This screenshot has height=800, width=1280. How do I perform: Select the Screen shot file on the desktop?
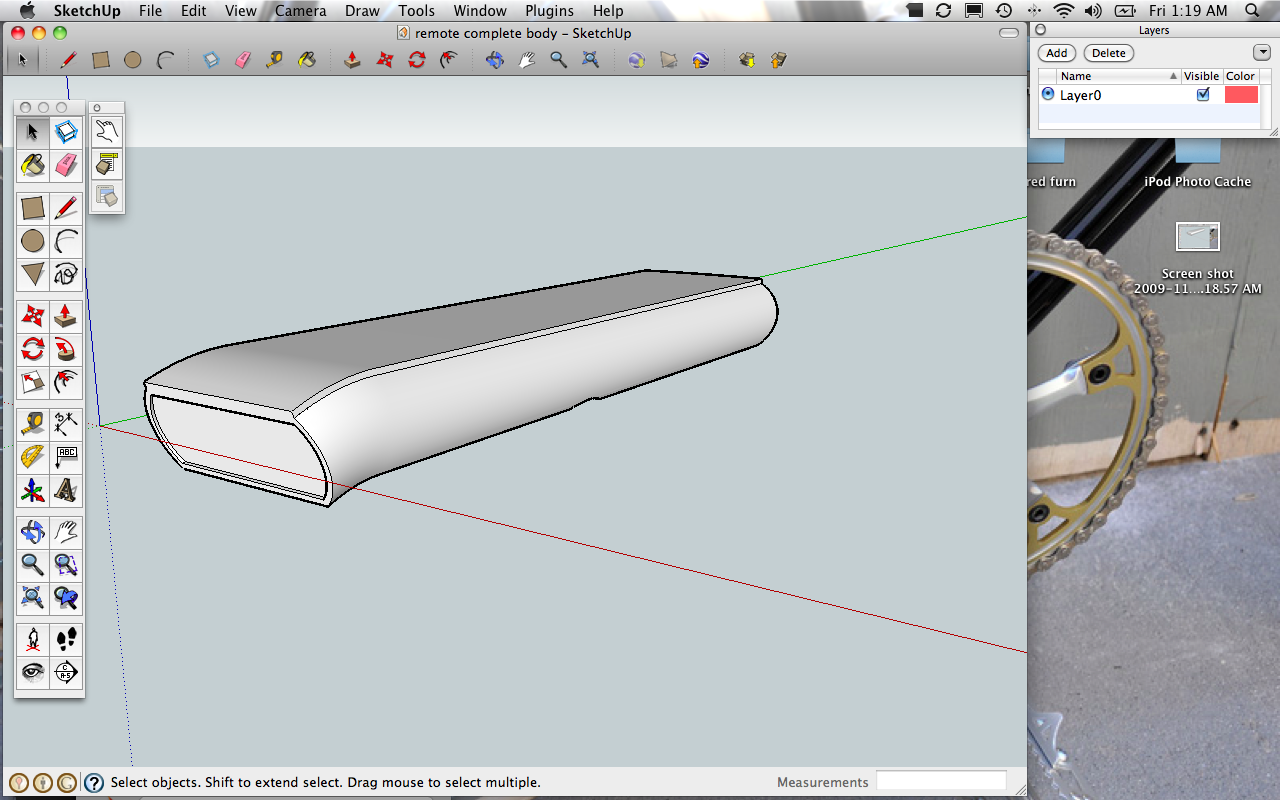pyautogui.click(x=1198, y=258)
